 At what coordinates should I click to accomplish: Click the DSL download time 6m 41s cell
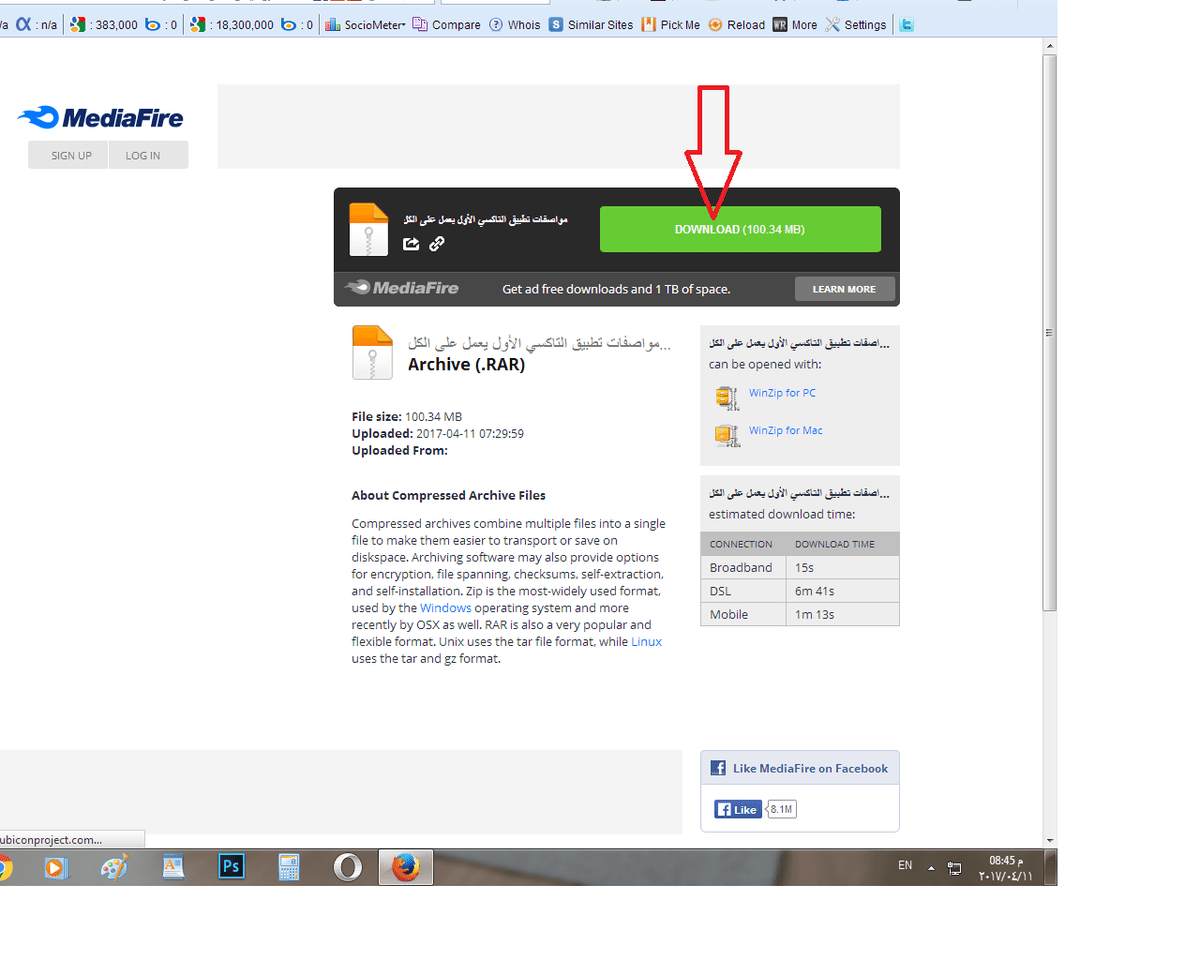click(x=843, y=591)
